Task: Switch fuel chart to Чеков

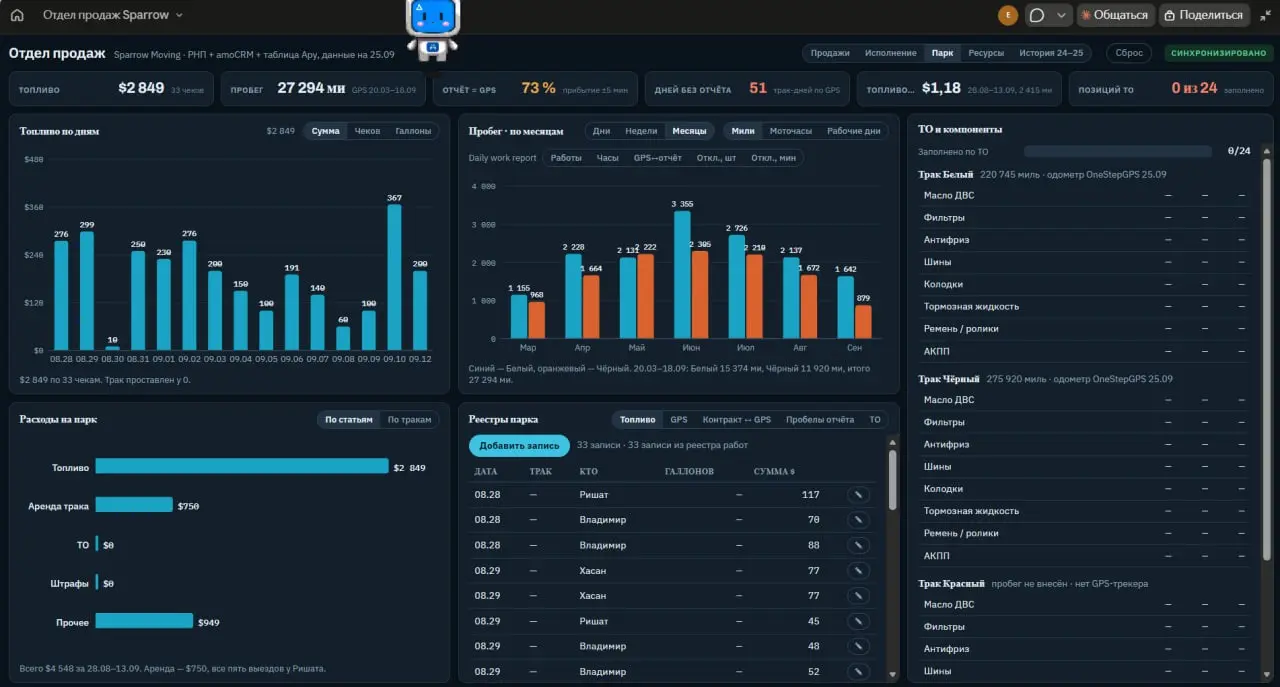Action: 367,131
